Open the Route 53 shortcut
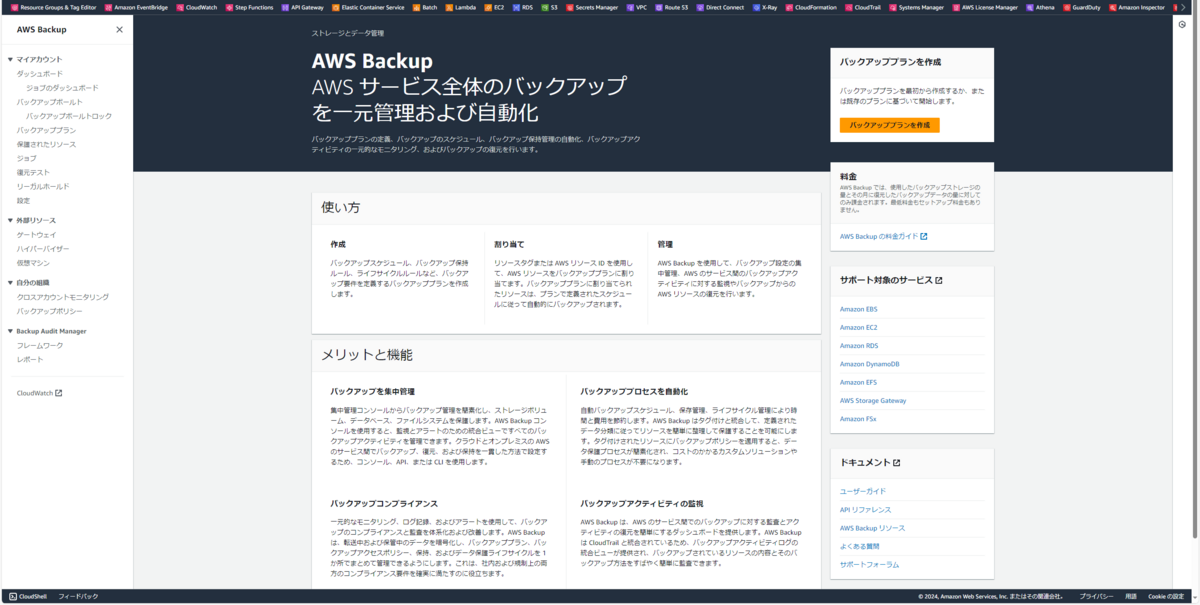The image size is (1200, 605). point(672,7)
